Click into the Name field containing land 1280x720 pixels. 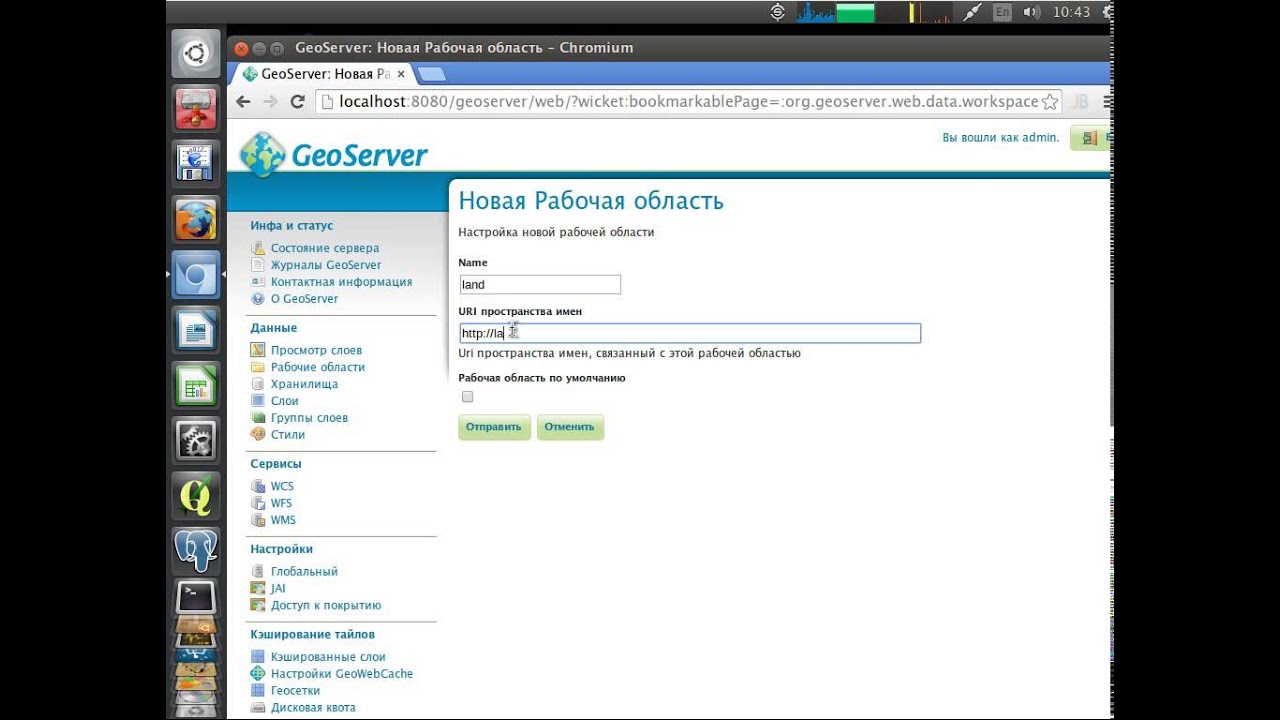[540, 285]
